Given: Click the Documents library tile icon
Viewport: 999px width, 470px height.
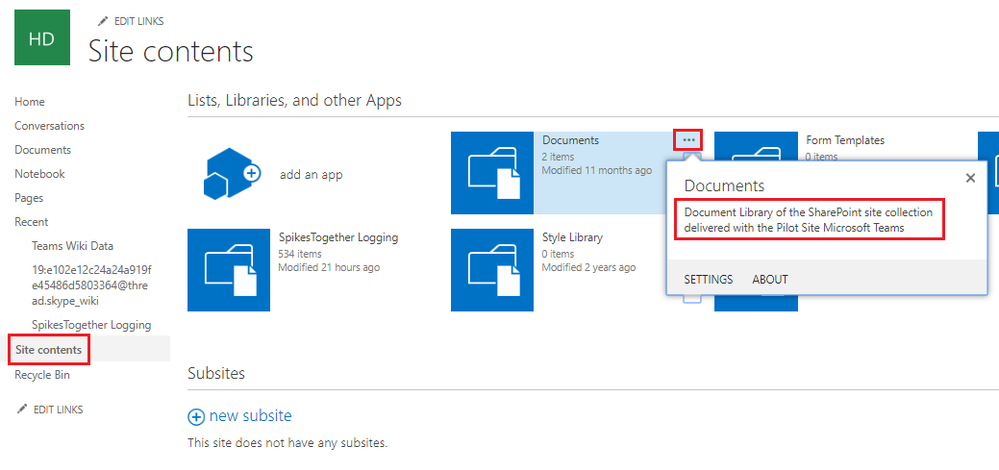Looking at the screenshot, I should 492,173.
